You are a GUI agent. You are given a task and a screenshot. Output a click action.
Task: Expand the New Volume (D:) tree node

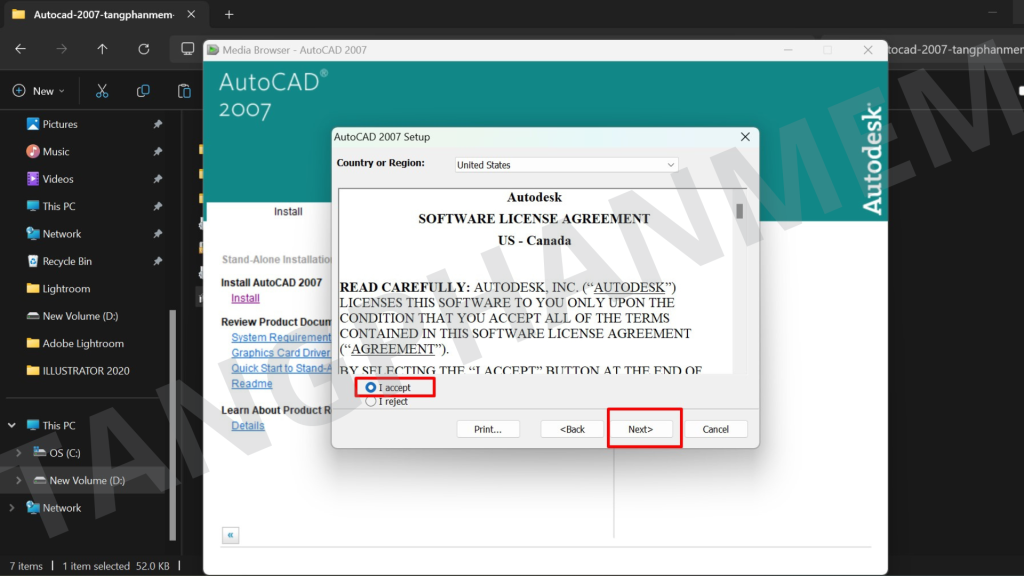17,480
